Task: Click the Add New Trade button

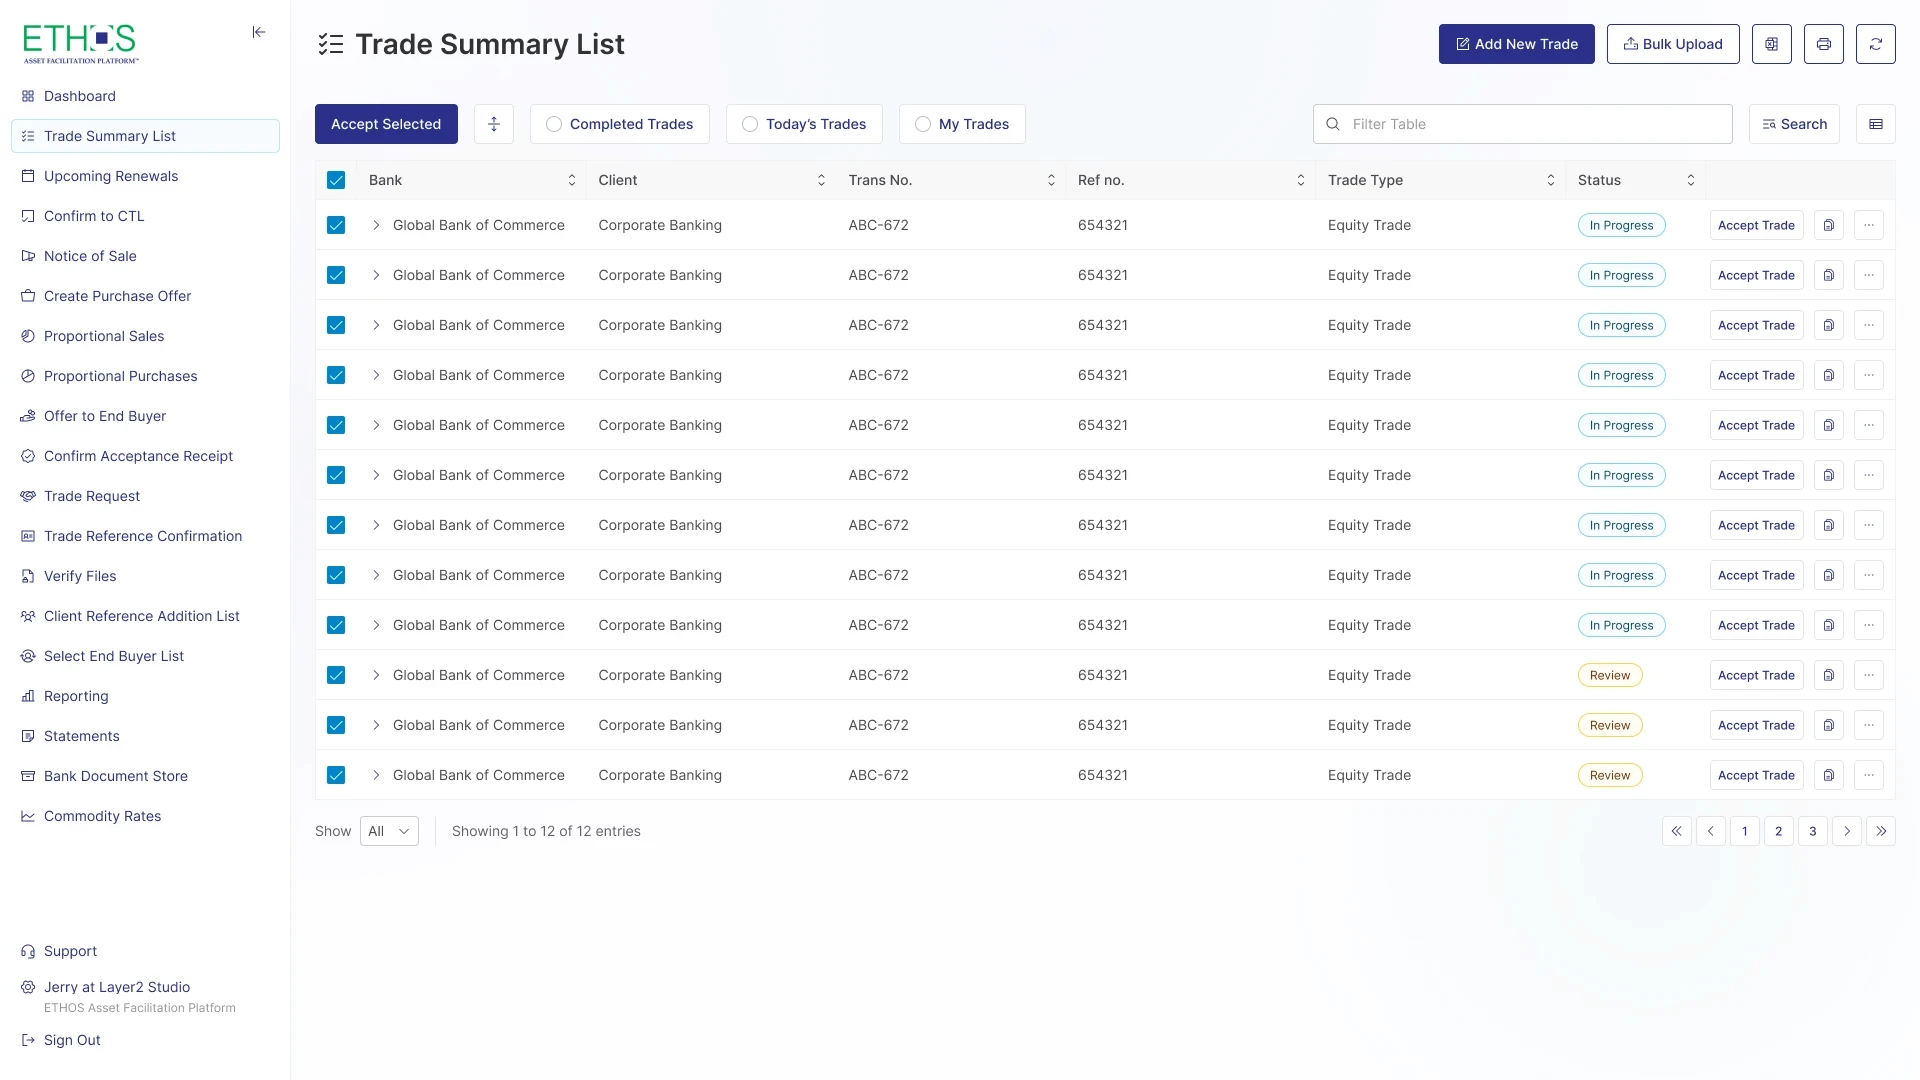Action: 1516,44
